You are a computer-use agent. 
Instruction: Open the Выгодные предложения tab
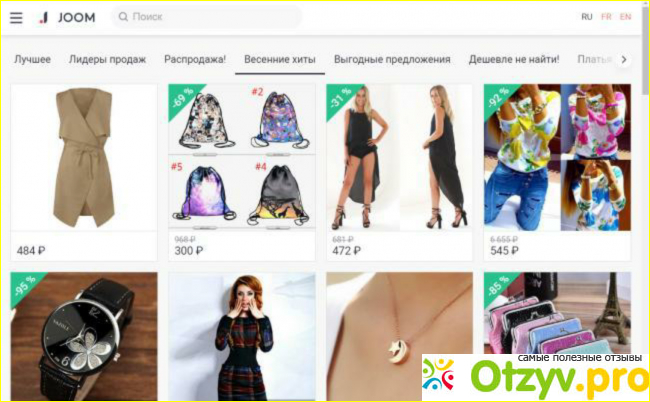392,60
